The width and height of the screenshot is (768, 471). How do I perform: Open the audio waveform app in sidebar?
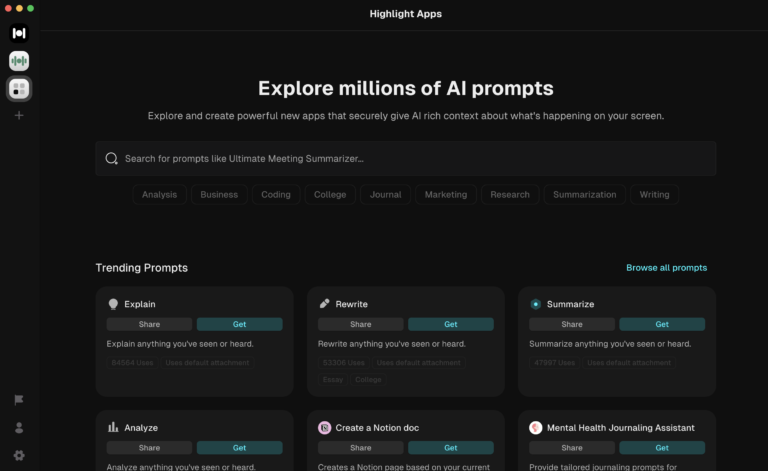pos(19,61)
